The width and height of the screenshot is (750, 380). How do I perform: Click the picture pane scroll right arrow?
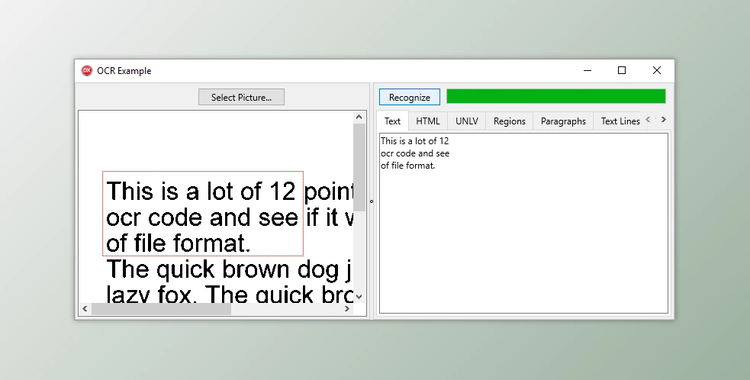click(x=347, y=309)
